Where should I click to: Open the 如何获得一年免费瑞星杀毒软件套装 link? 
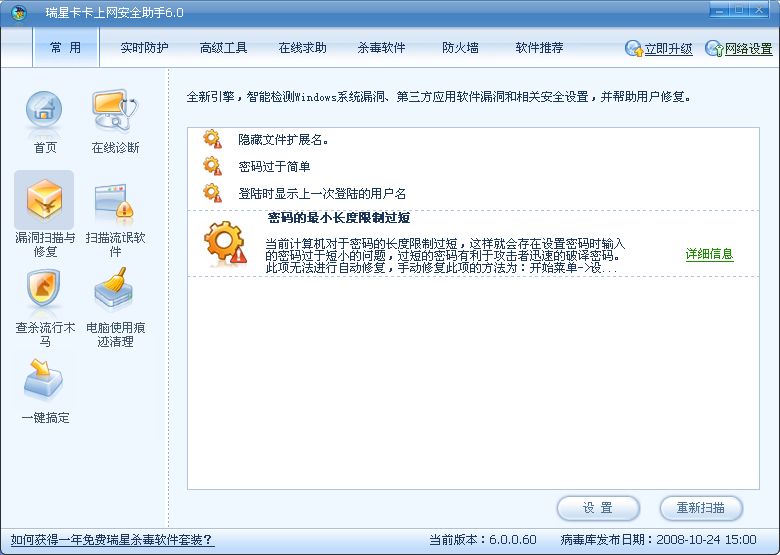(112, 540)
